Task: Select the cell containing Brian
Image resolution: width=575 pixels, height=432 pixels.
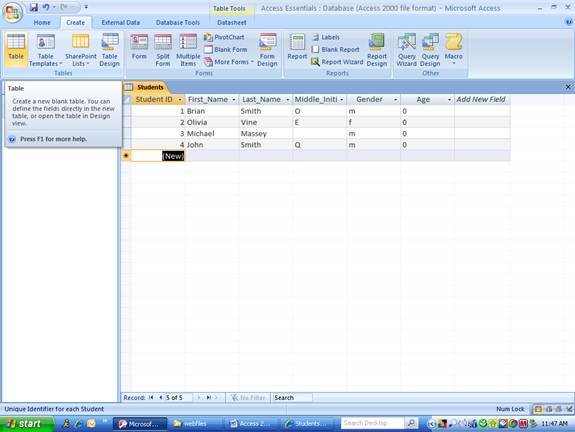Action: [x=212, y=111]
